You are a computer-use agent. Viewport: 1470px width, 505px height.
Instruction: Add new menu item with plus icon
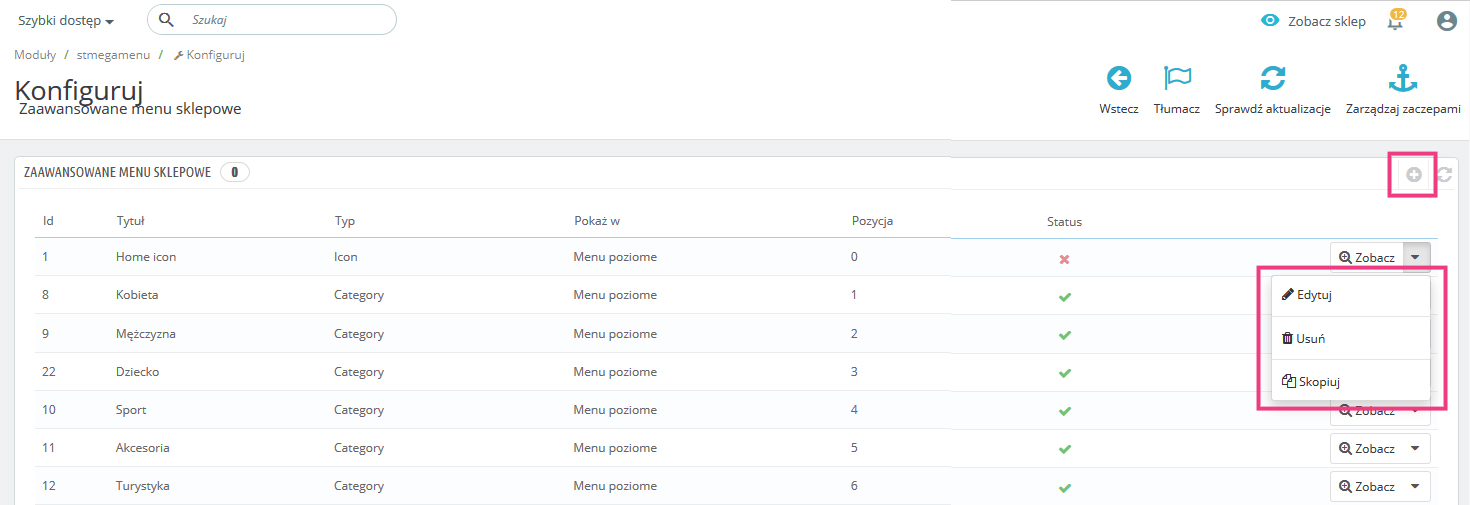coord(1414,174)
